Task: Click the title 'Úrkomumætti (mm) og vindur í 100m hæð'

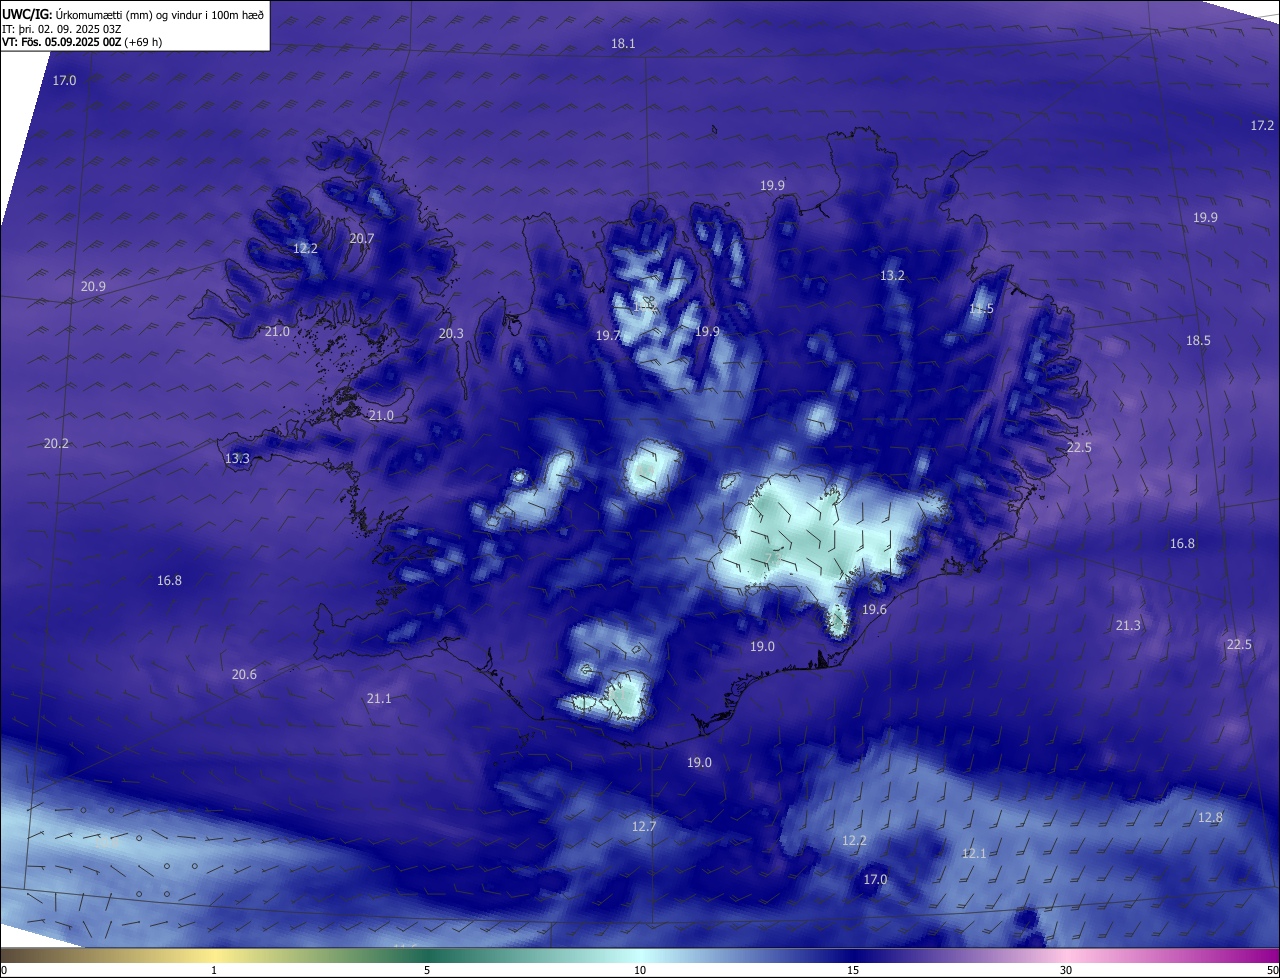Action: click(160, 14)
